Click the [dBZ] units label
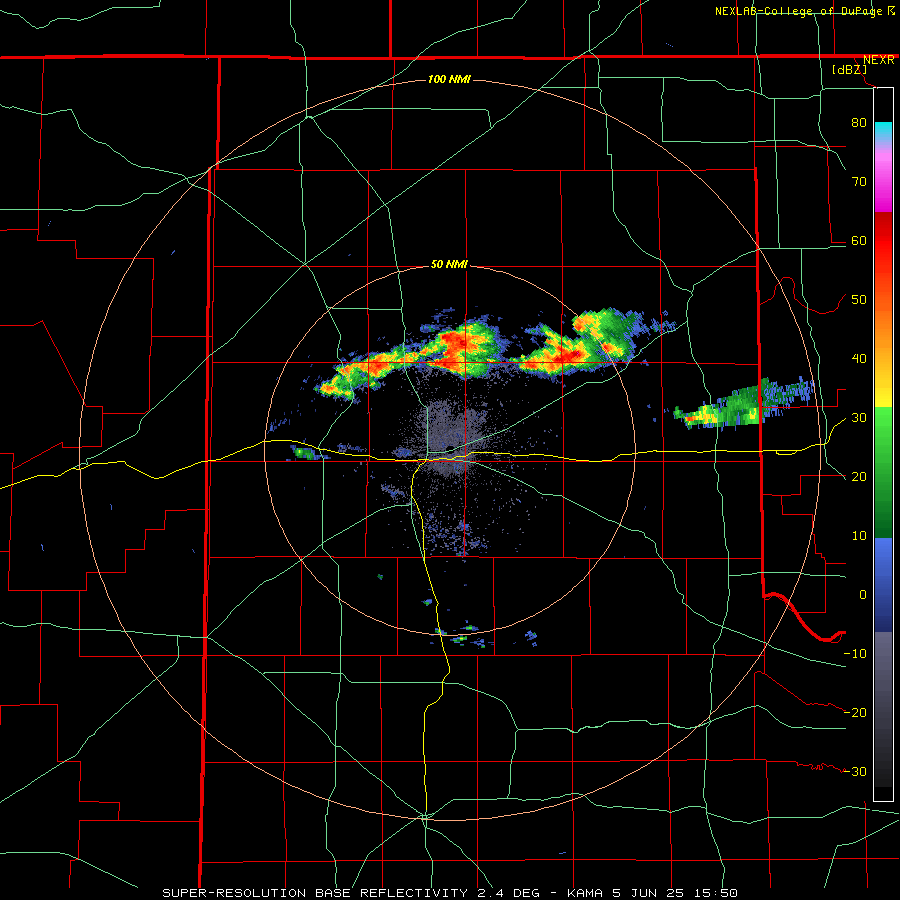The width and height of the screenshot is (900, 900). 849,70
